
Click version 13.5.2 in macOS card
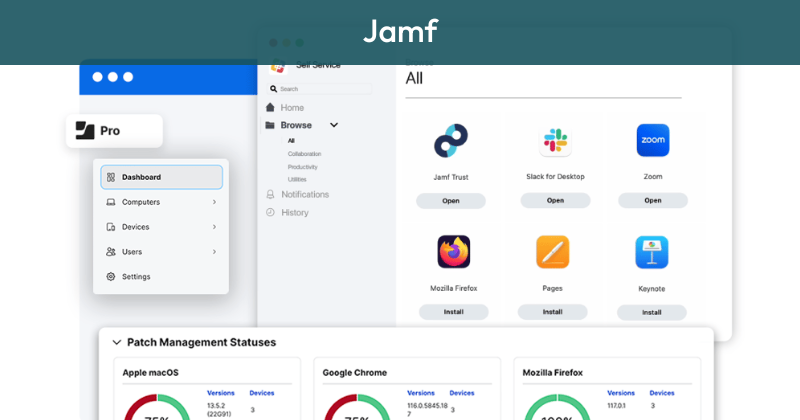click(219, 410)
